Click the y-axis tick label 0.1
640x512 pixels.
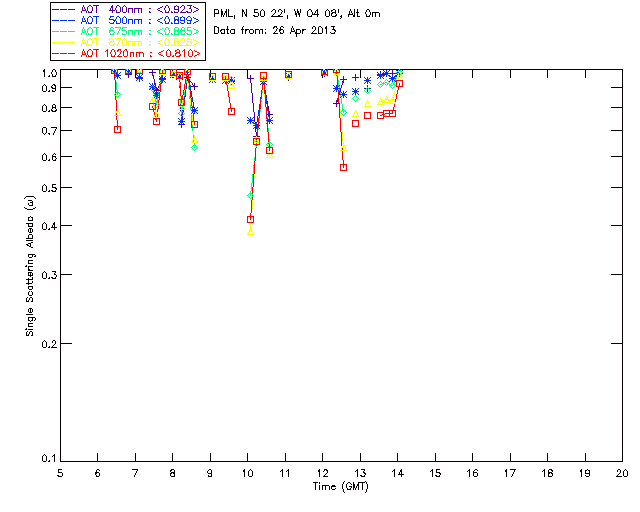pos(49,459)
